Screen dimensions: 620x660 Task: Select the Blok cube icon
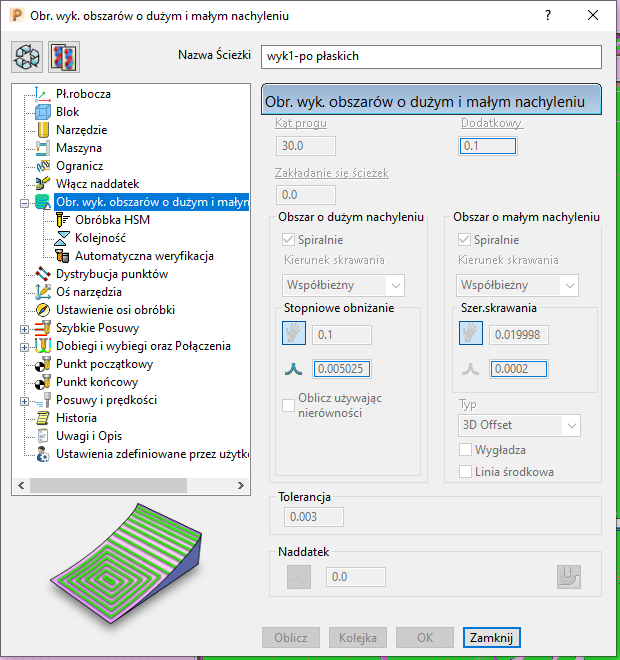click(43, 112)
